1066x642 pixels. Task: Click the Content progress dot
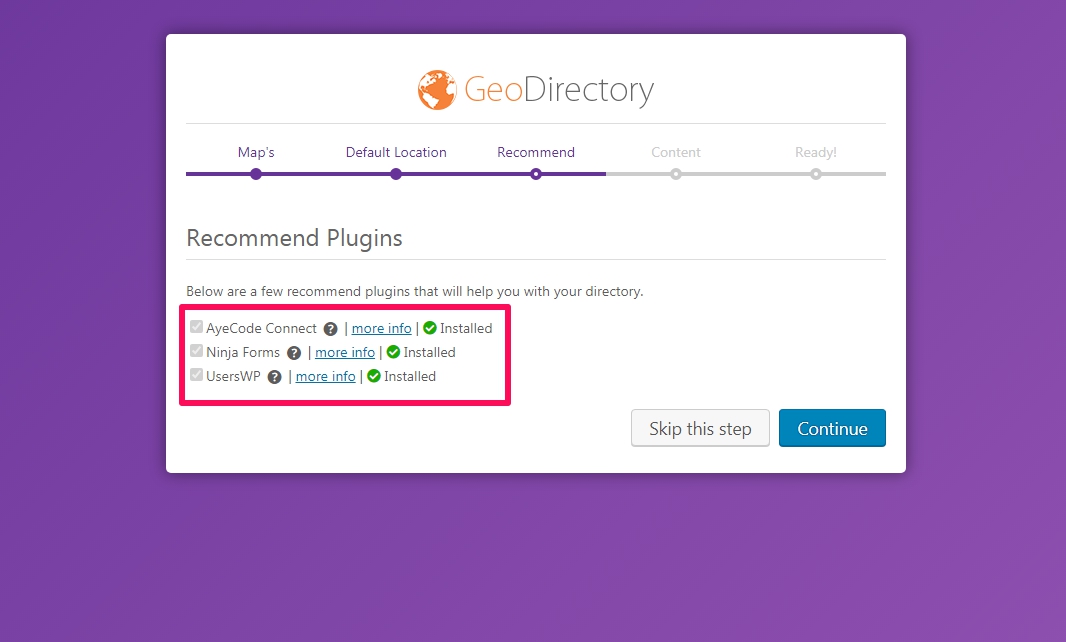(x=676, y=174)
